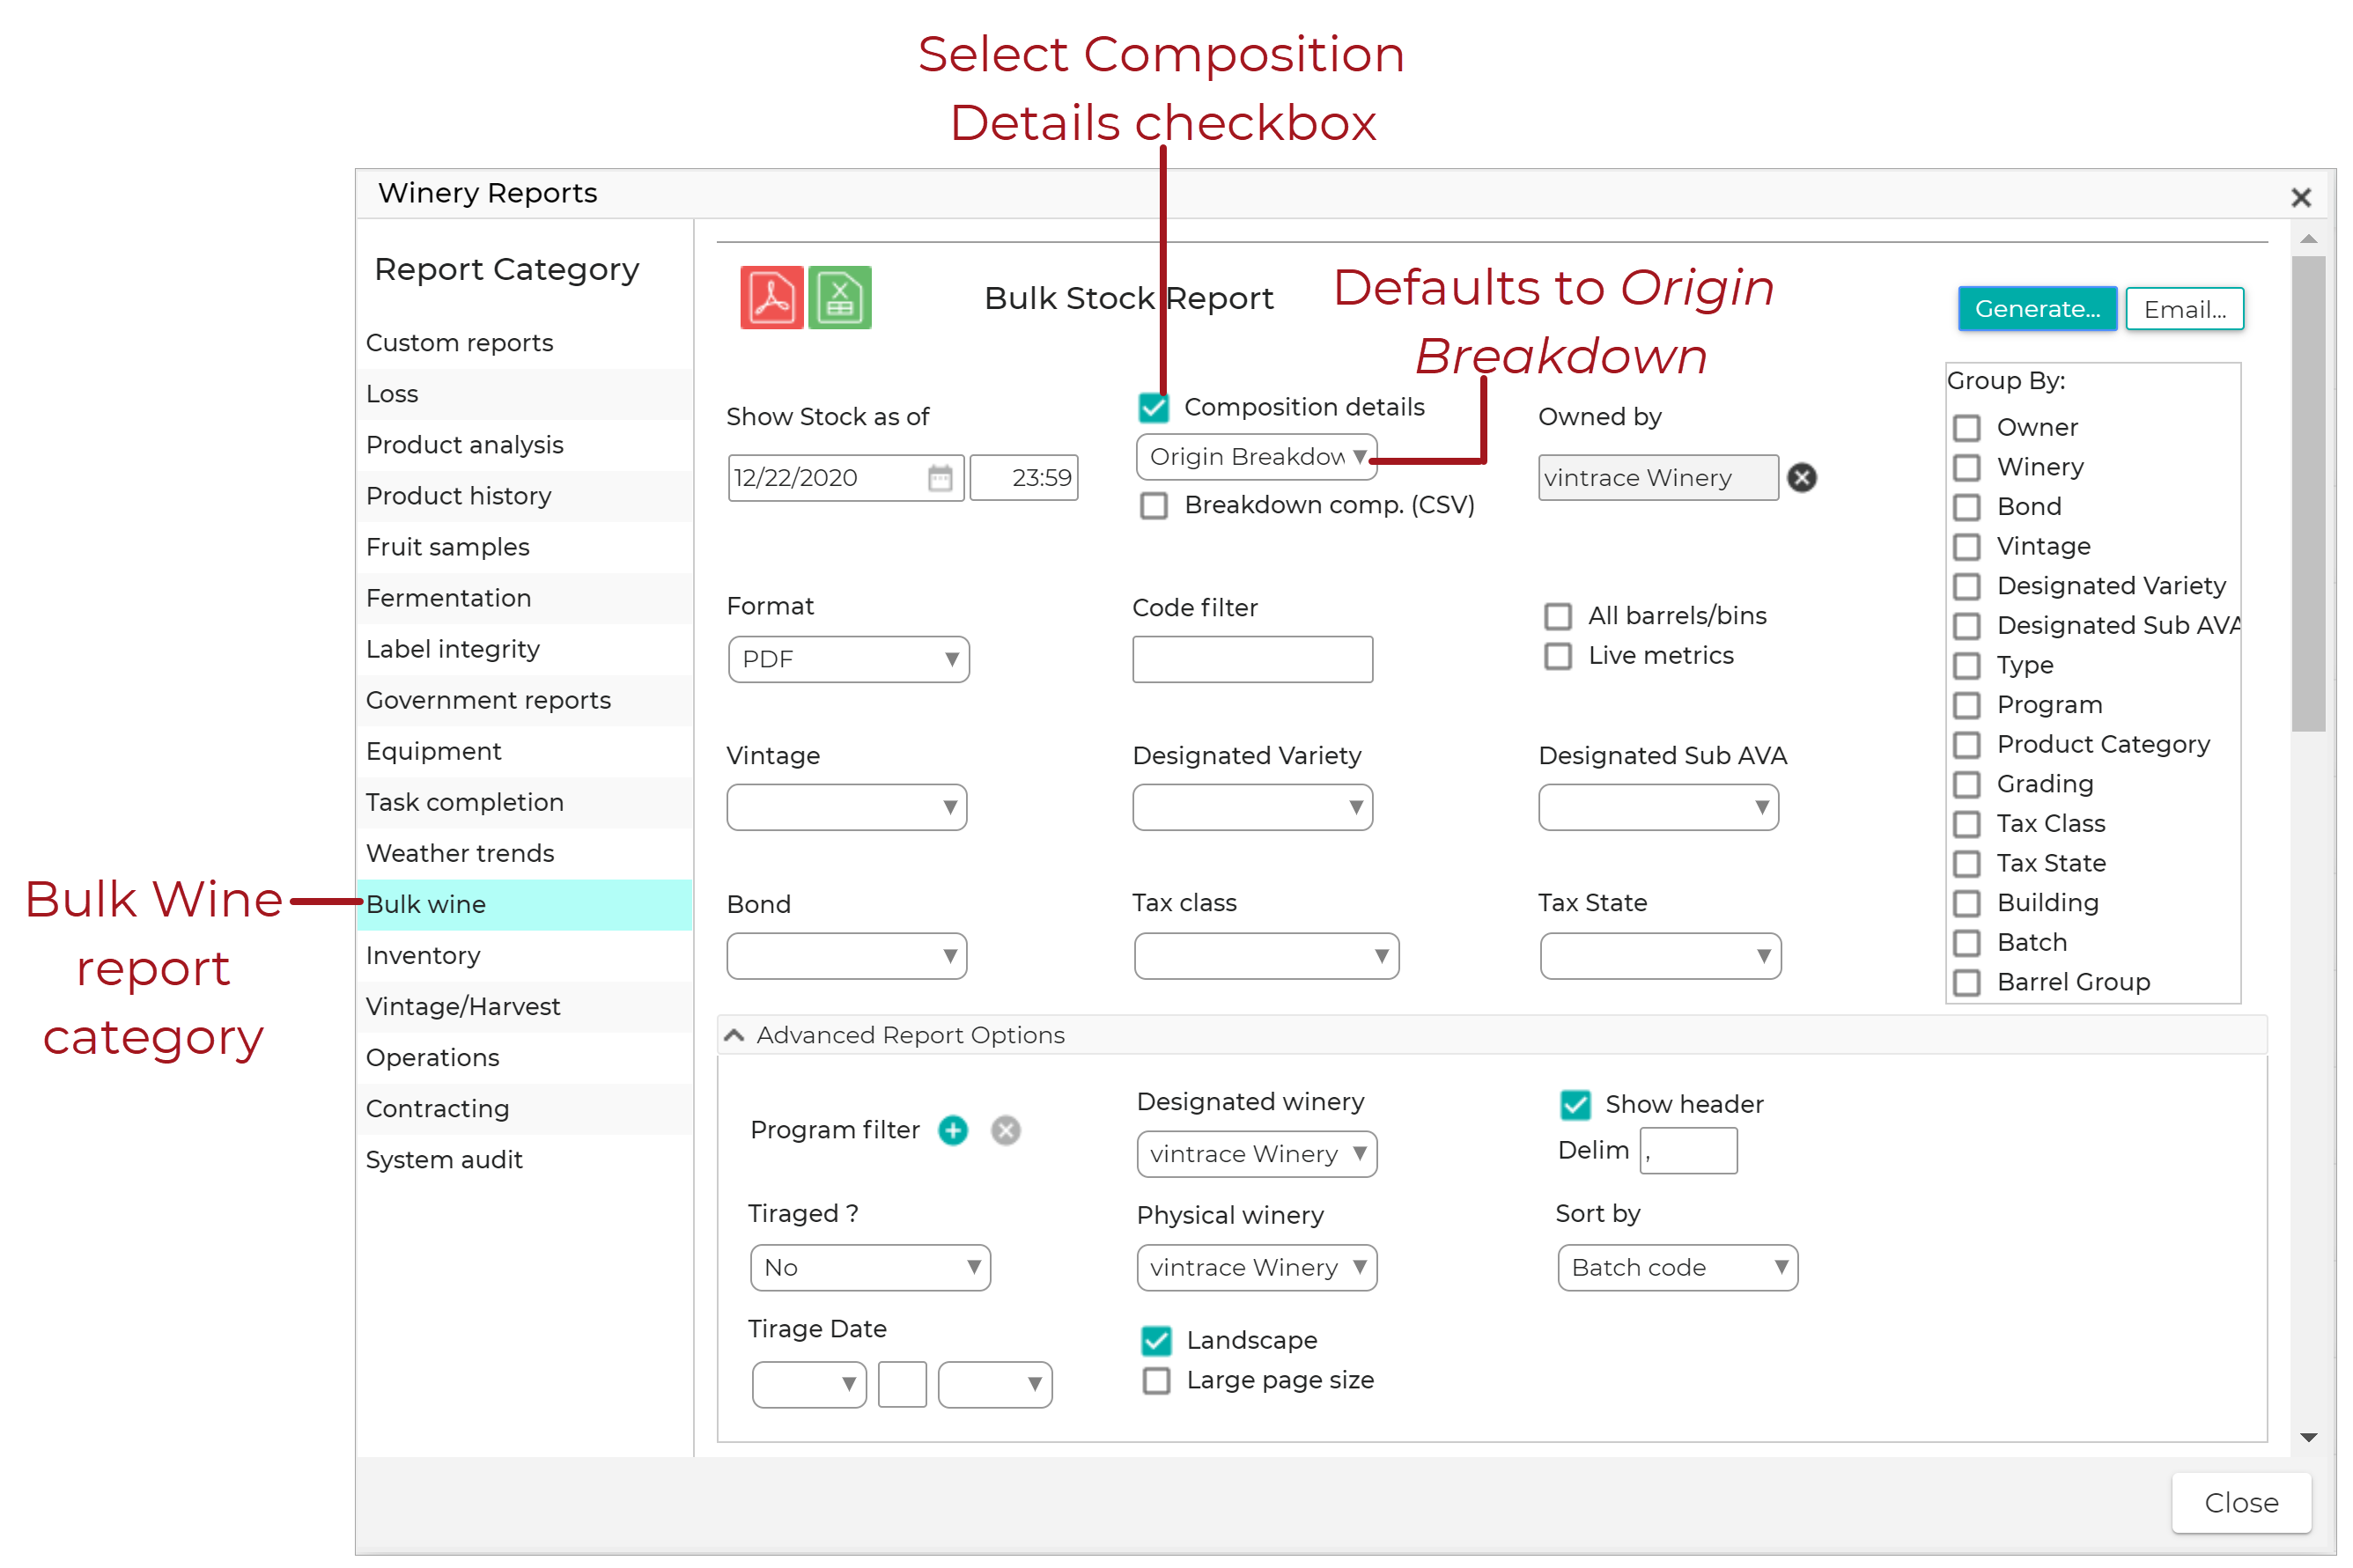Open Government reports category
The image size is (2353, 1568).
[523, 700]
